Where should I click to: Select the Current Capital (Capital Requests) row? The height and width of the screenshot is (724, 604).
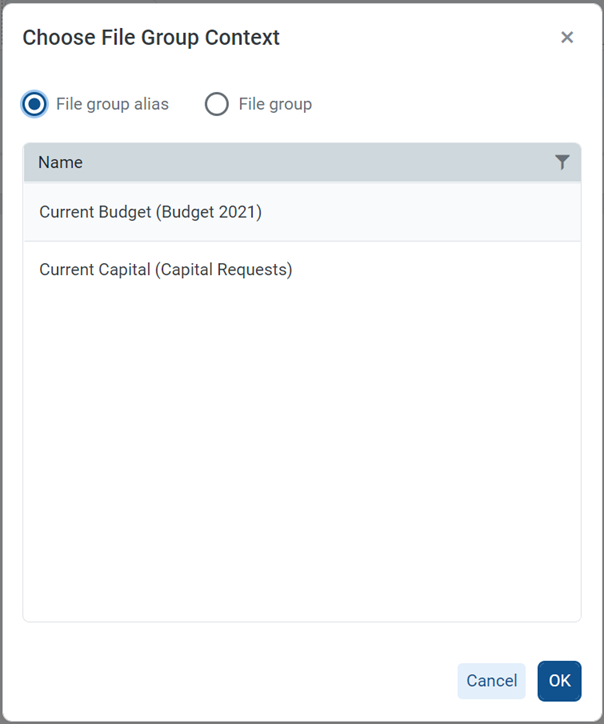tap(165, 270)
